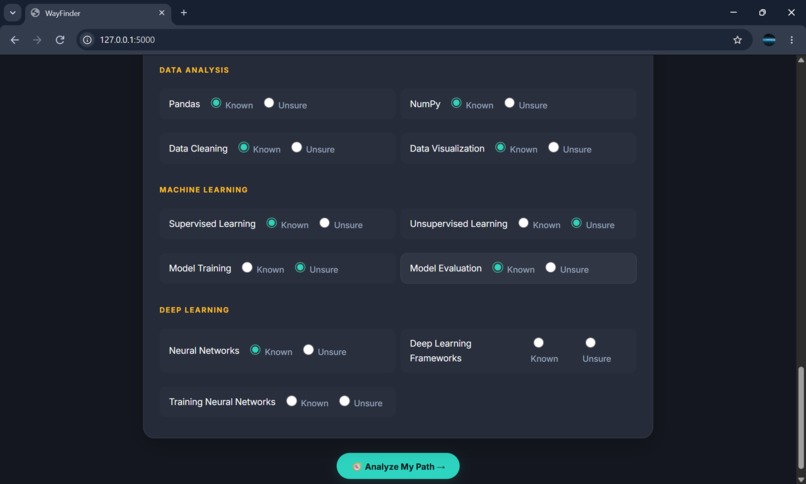Image resolution: width=806 pixels, height=484 pixels.
Task: Reload the WayFinder page
Action: 60,40
